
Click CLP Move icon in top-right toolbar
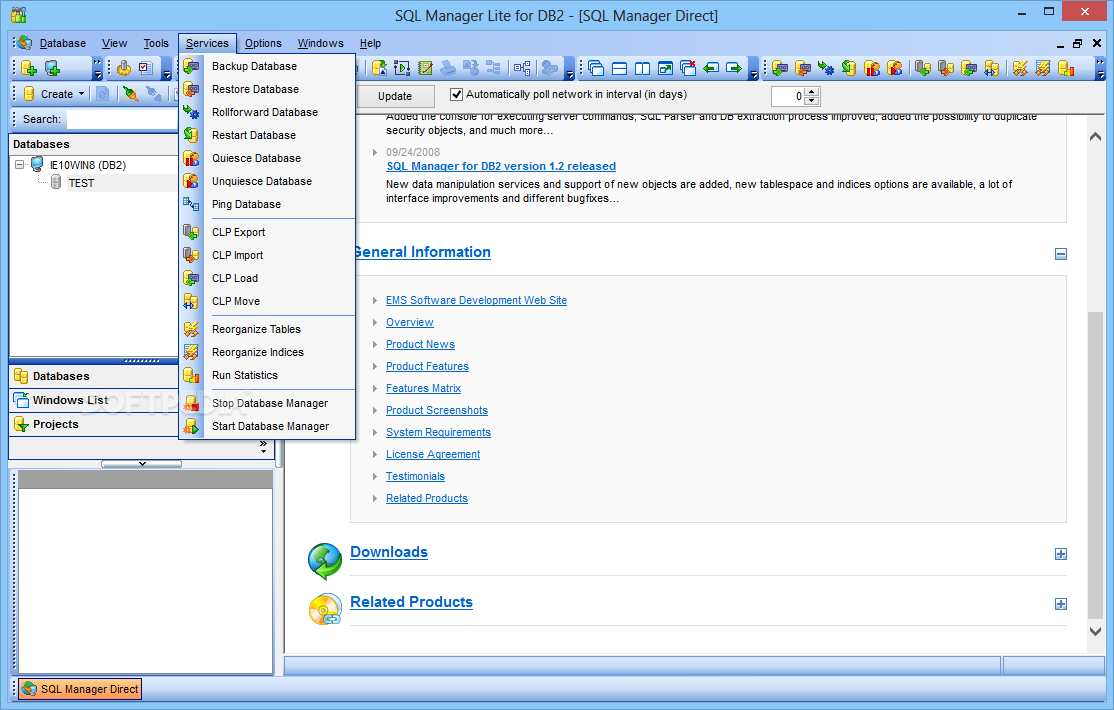[x=991, y=68]
